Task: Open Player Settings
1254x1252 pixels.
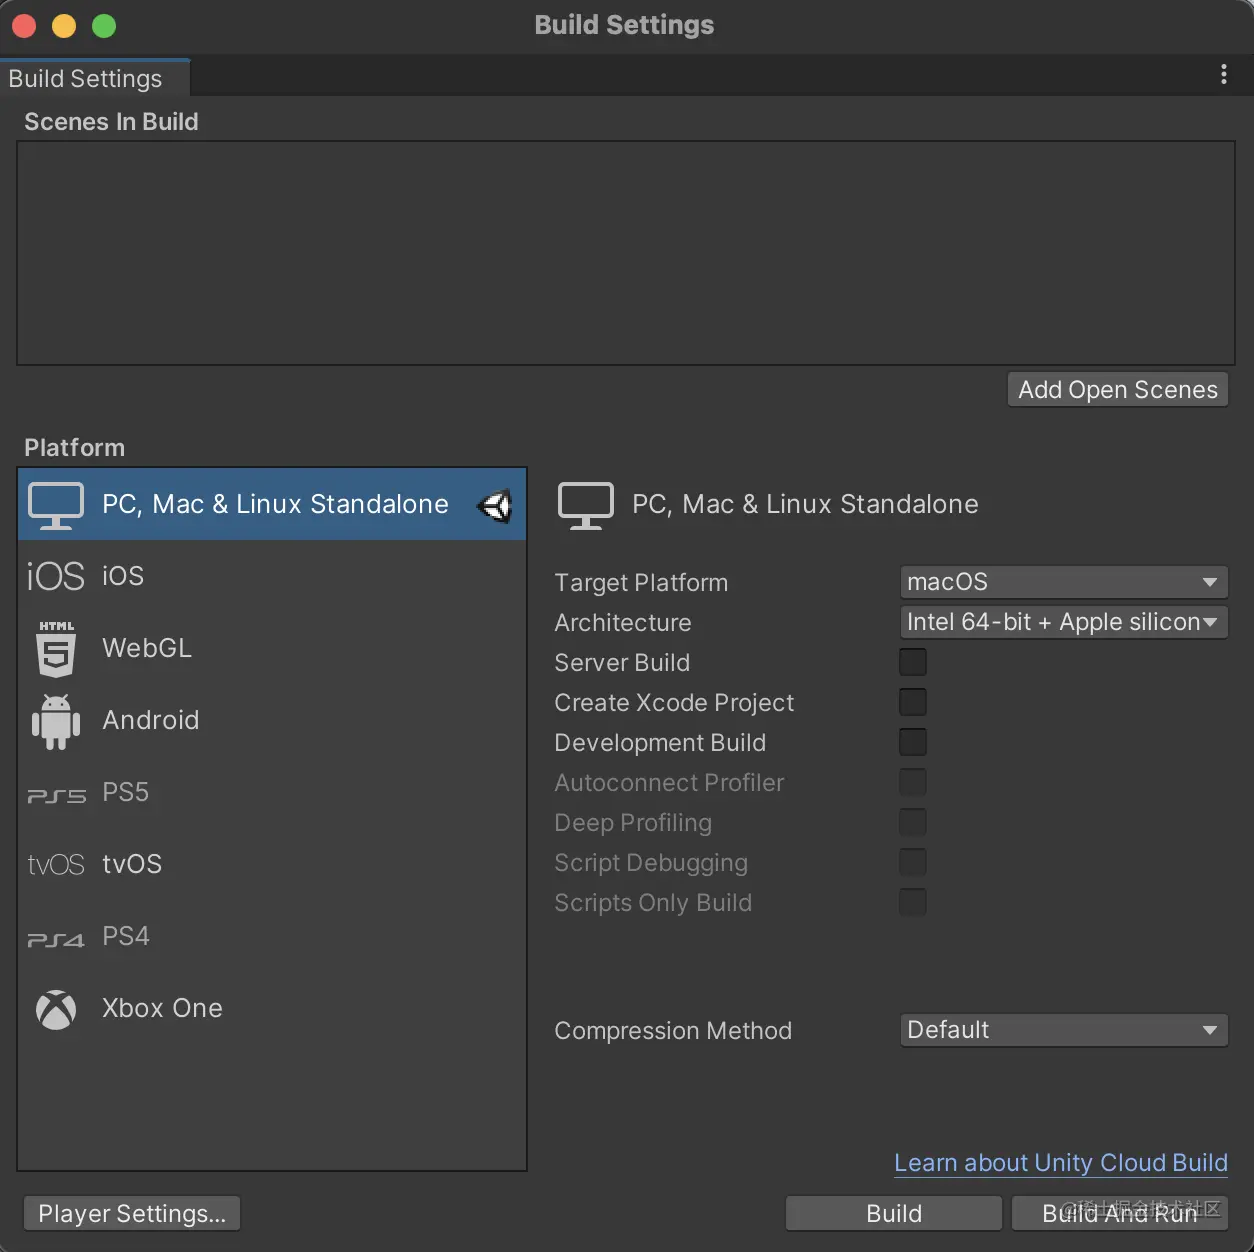Action: [x=132, y=1214]
